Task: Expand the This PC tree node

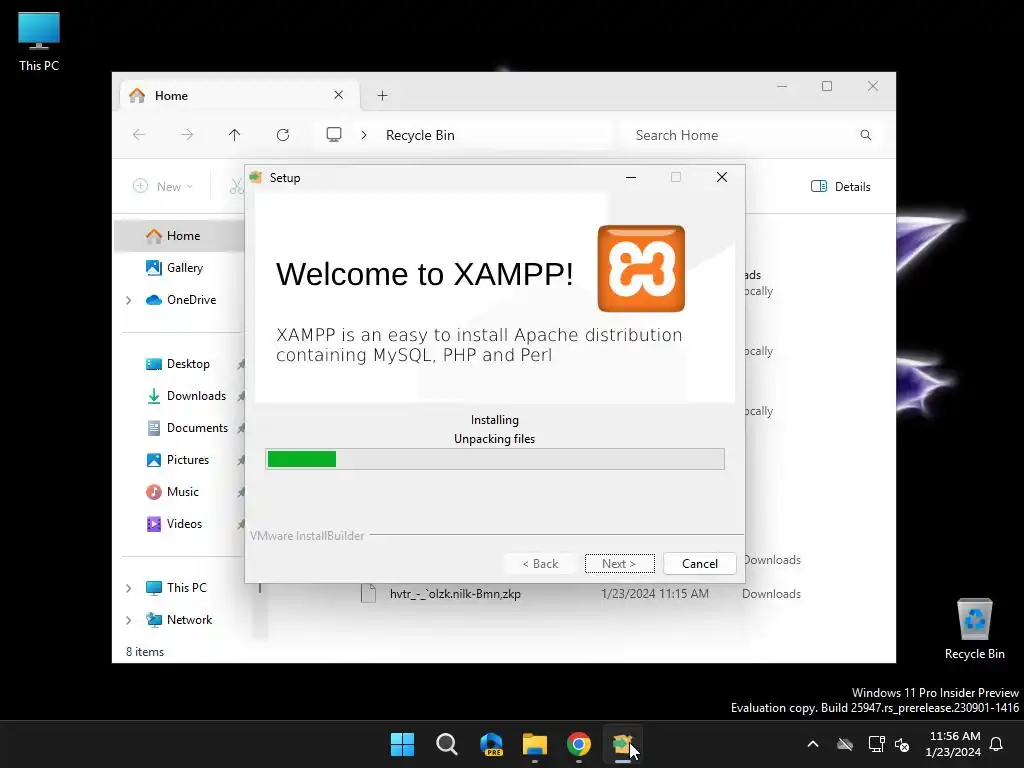Action: 129,588
